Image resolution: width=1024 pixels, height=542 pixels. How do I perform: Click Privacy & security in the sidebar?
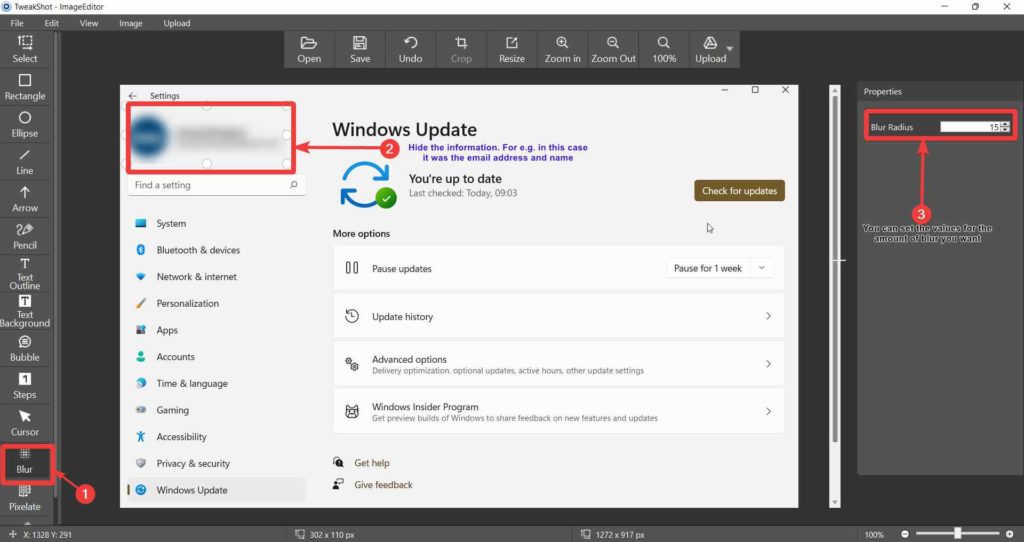click(216, 464)
